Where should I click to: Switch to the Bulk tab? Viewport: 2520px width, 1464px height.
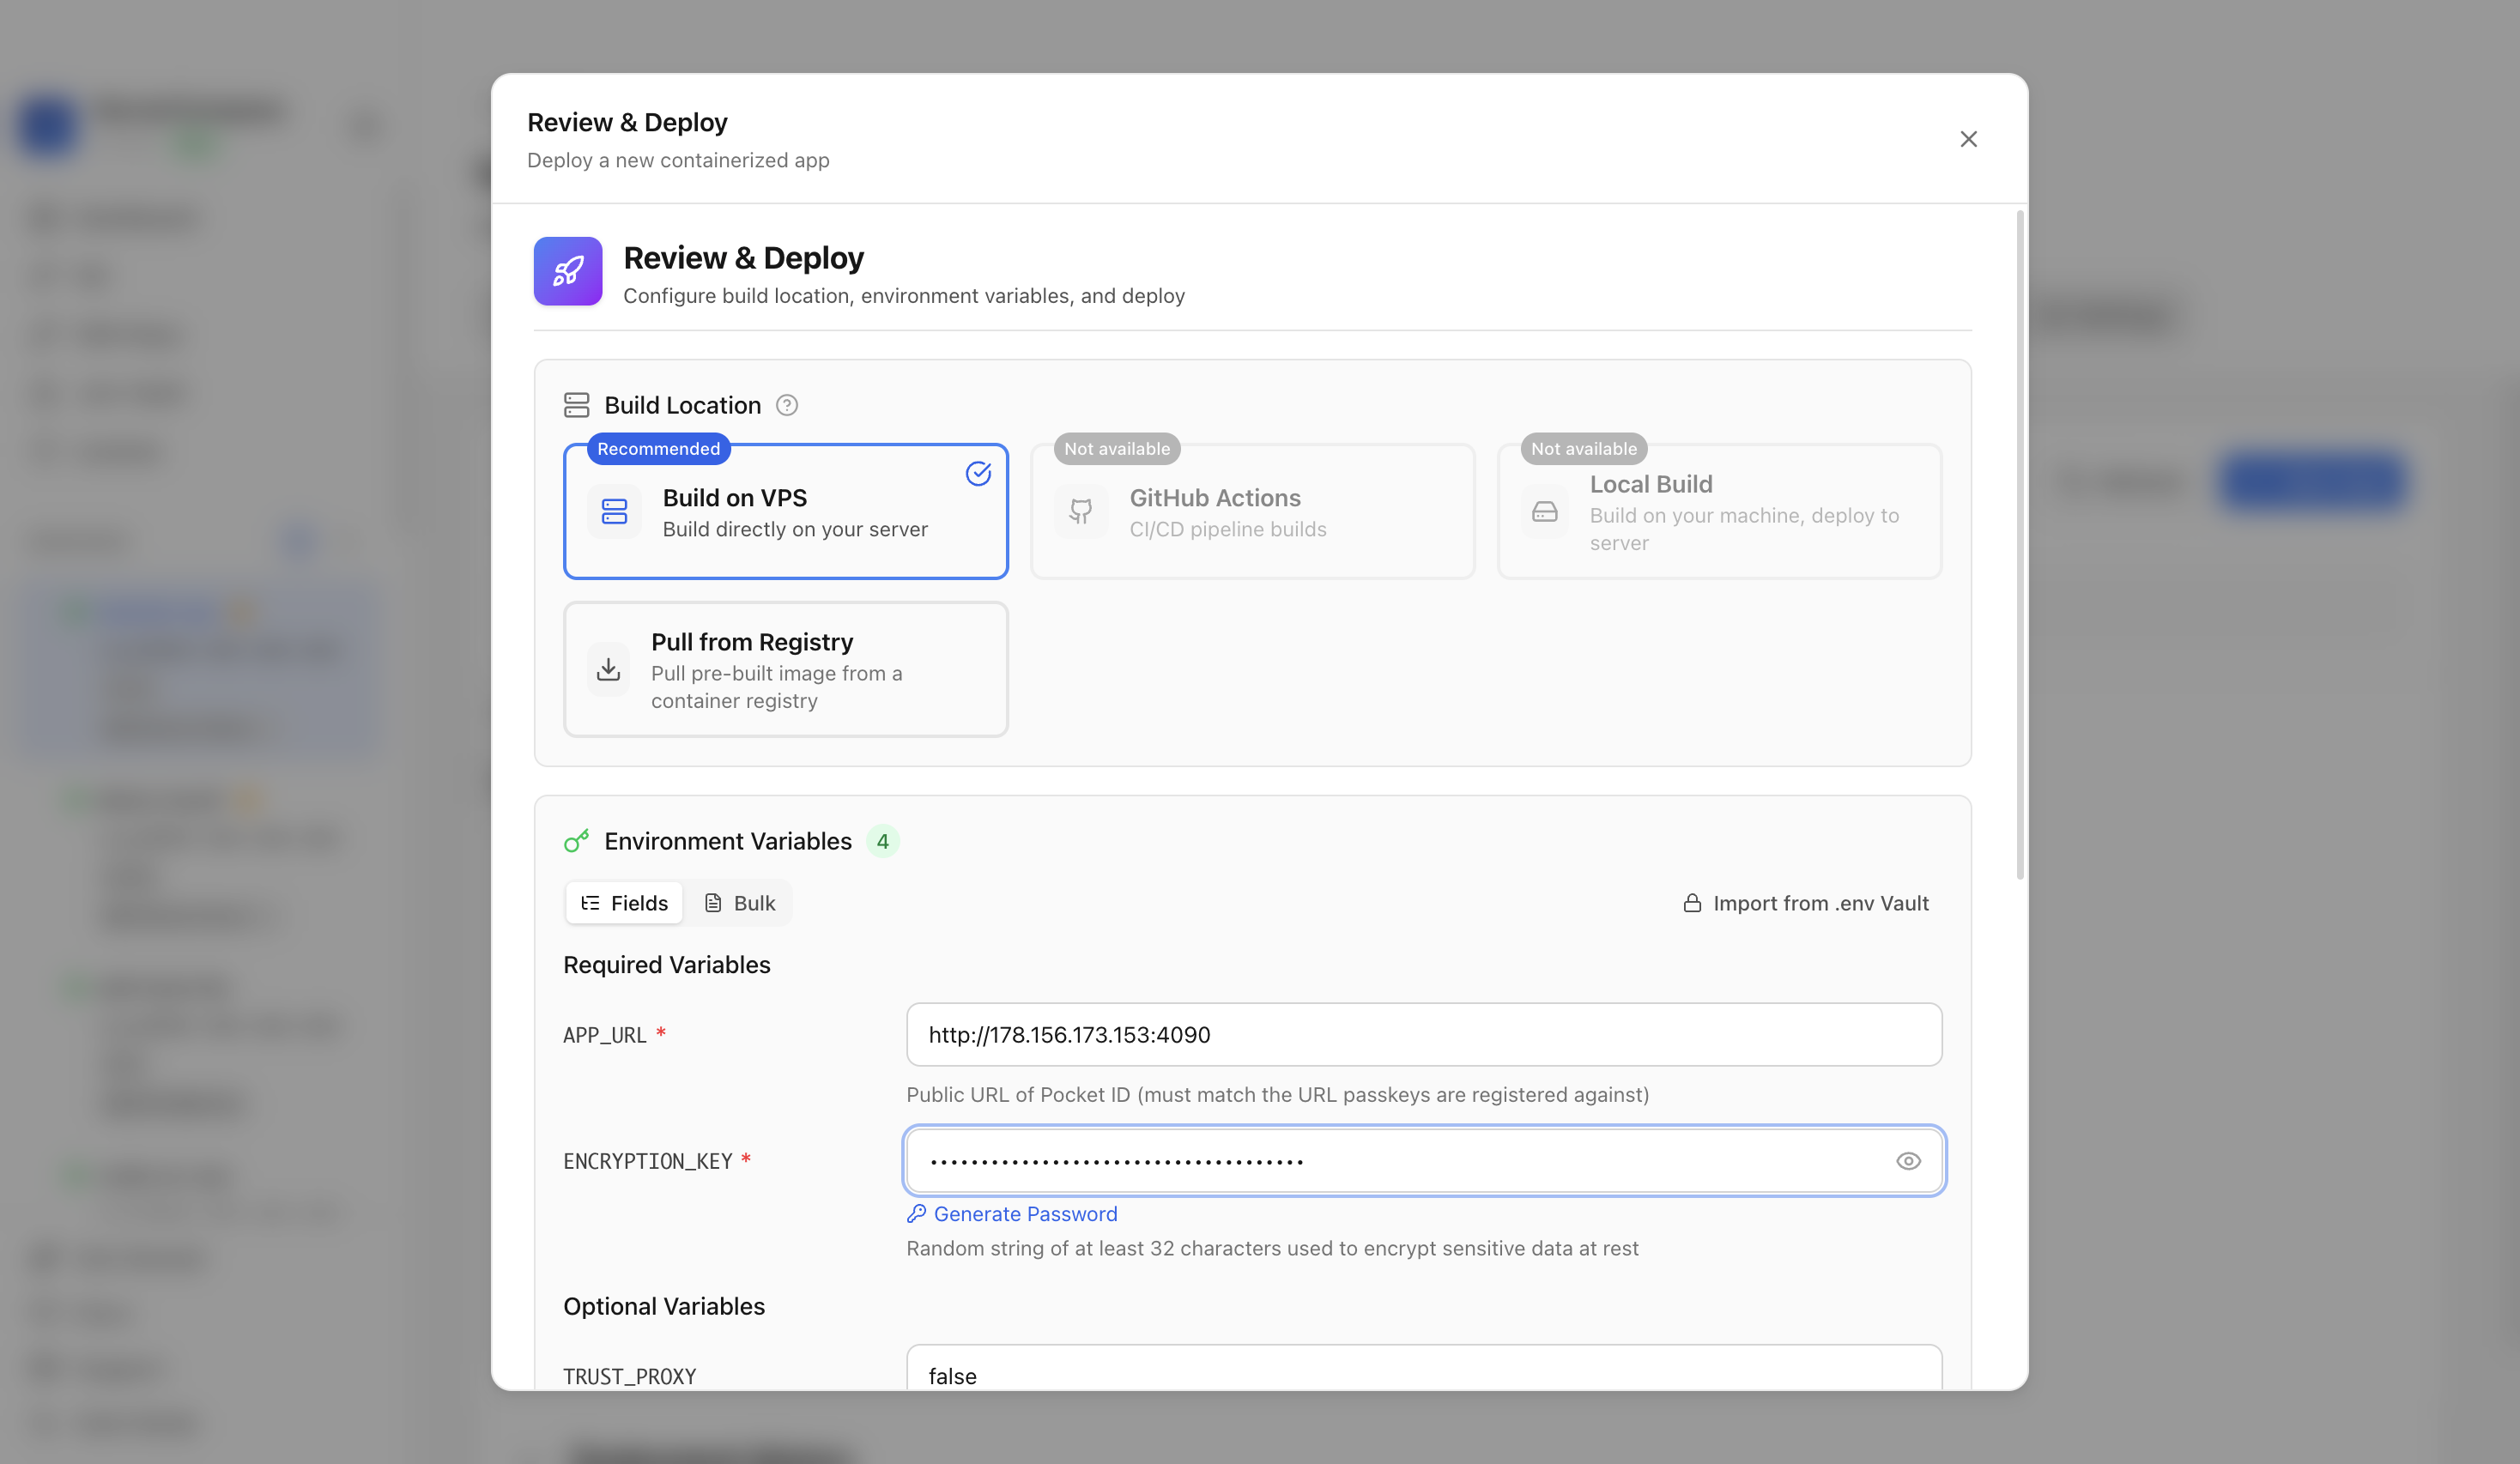click(x=740, y=903)
